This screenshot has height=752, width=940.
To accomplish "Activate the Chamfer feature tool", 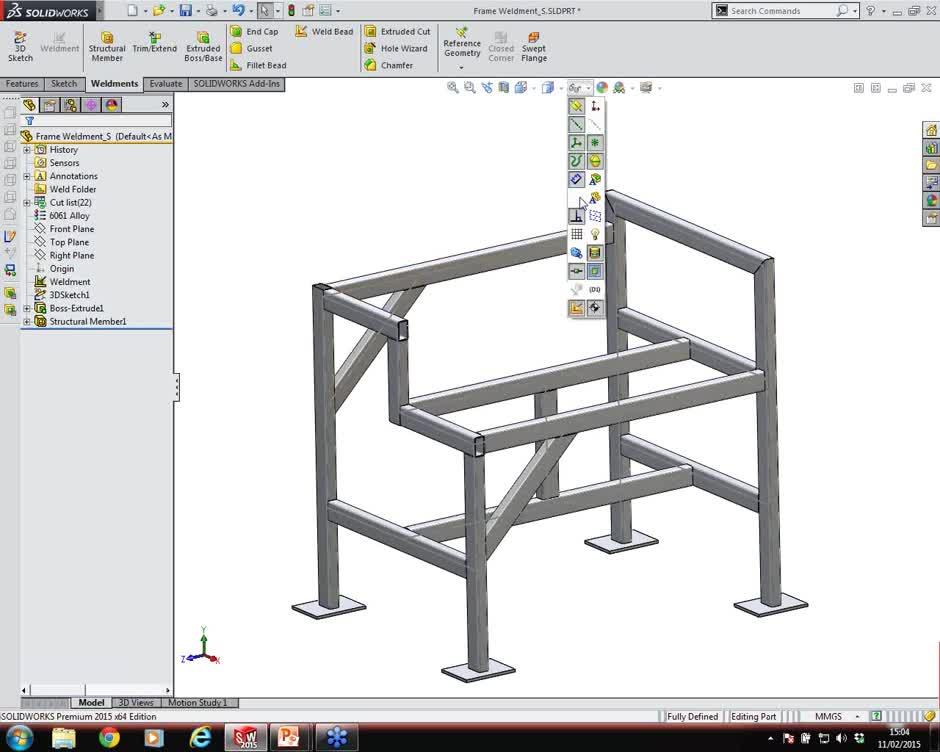I will [x=396, y=64].
